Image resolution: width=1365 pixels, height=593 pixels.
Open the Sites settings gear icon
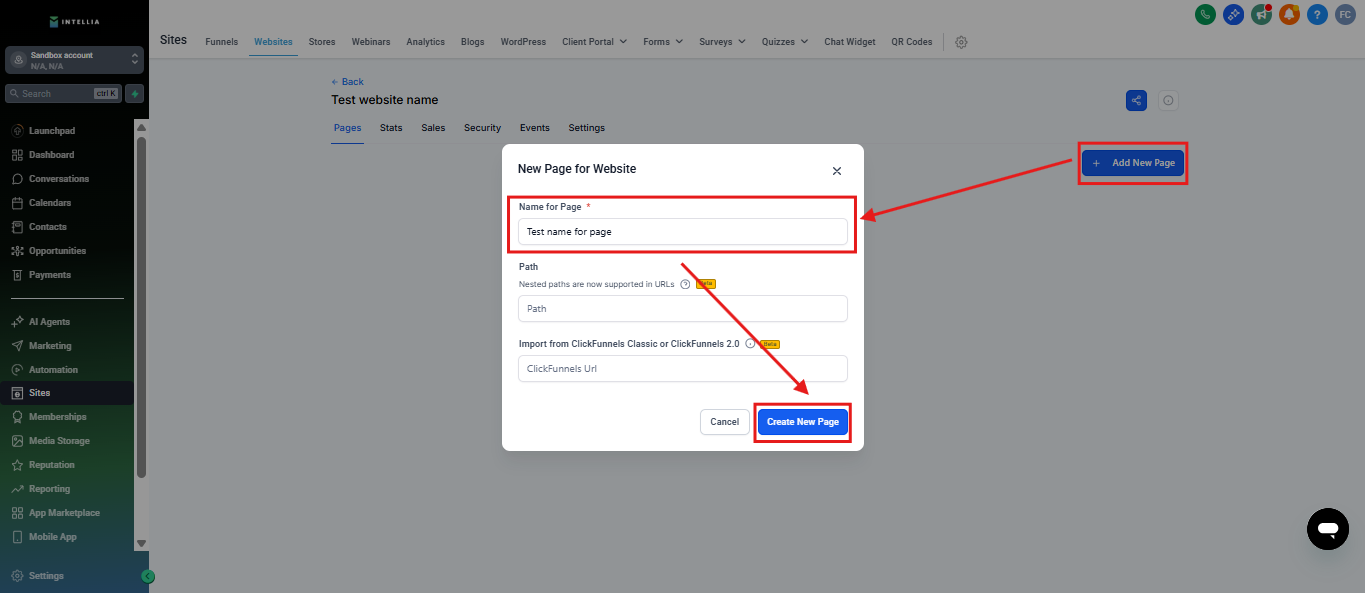(961, 42)
